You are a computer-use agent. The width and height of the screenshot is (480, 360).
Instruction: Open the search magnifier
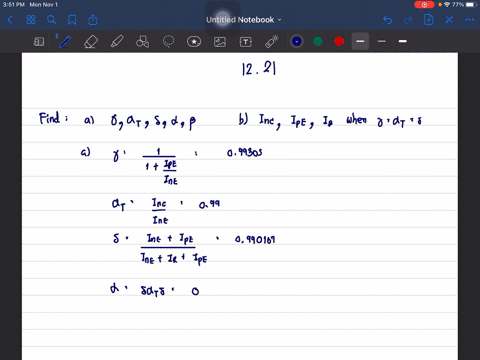(x=51, y=20)
